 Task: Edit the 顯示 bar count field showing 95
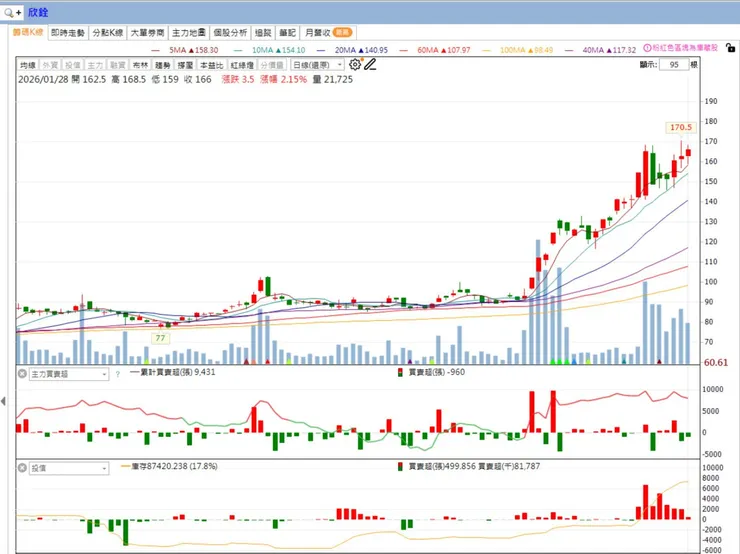pyautogui.click(x=674, y=65)
